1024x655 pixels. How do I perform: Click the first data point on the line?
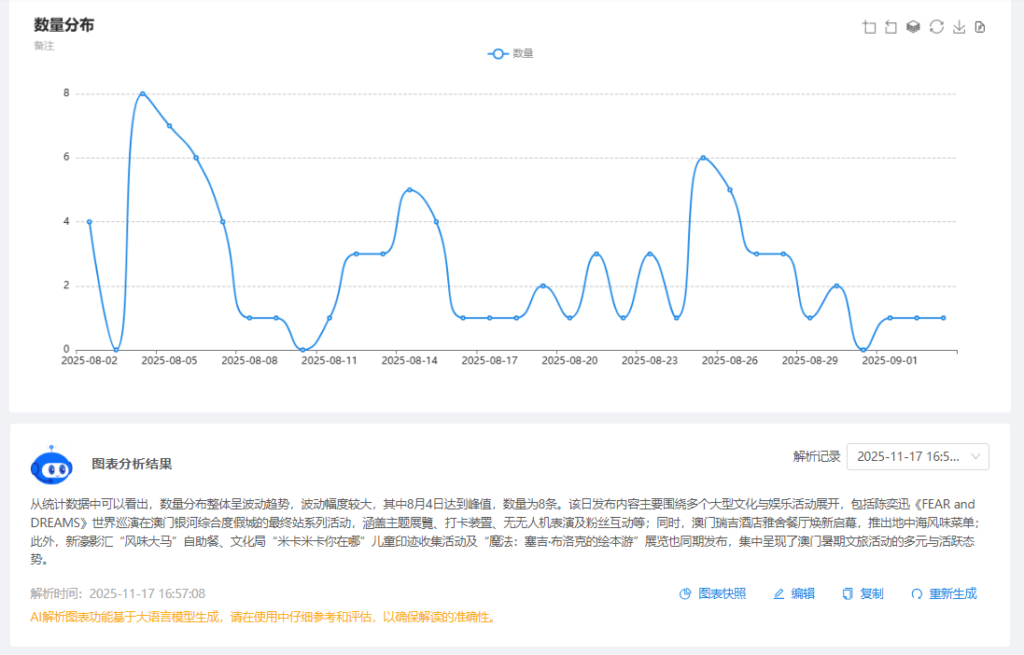click(x=89, y=222)
